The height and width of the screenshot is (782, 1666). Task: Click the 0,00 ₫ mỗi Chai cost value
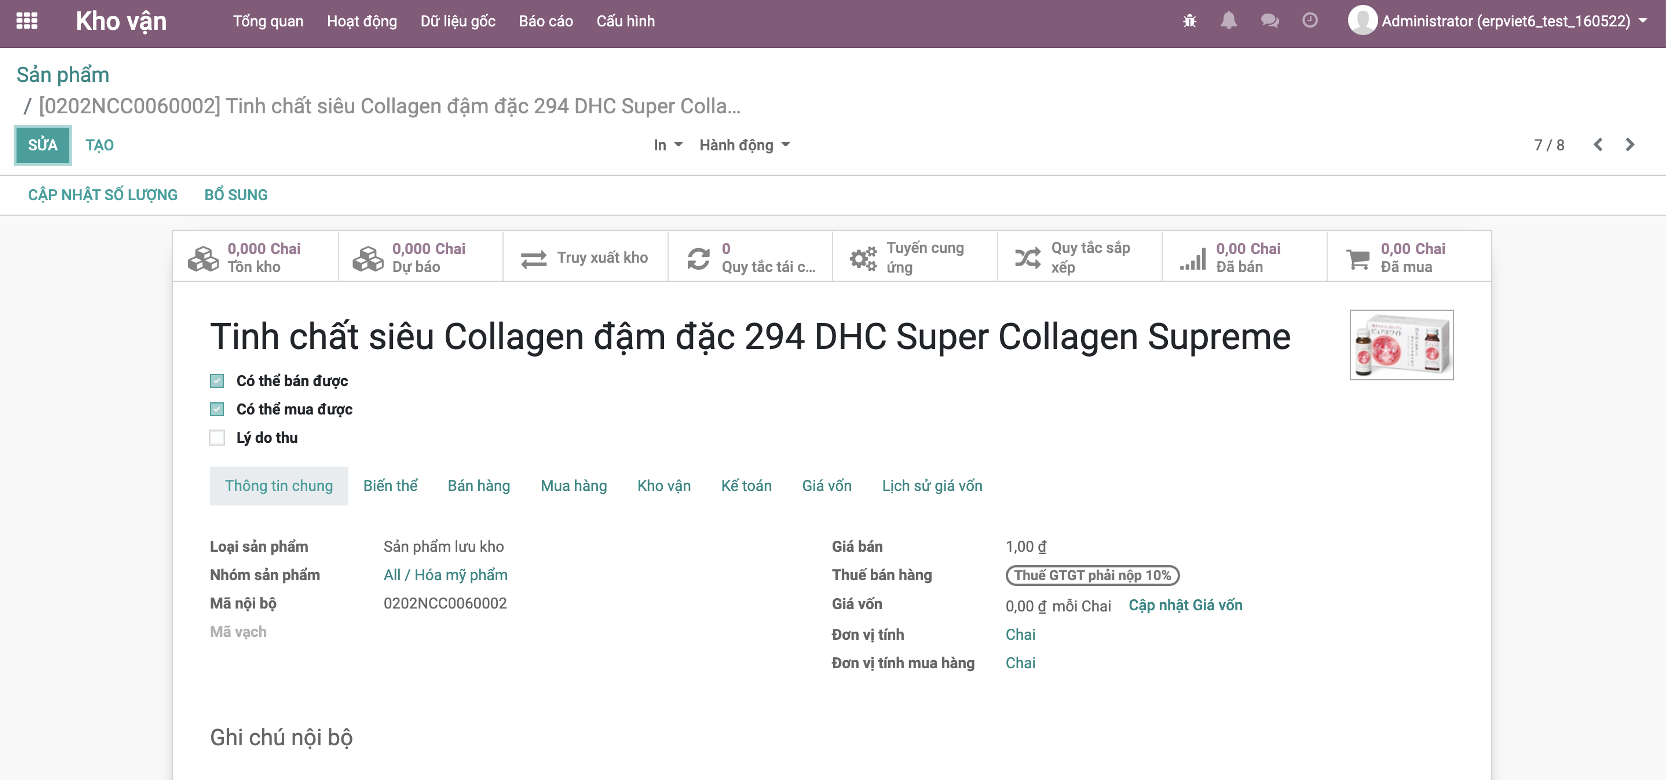[1059, 606]
